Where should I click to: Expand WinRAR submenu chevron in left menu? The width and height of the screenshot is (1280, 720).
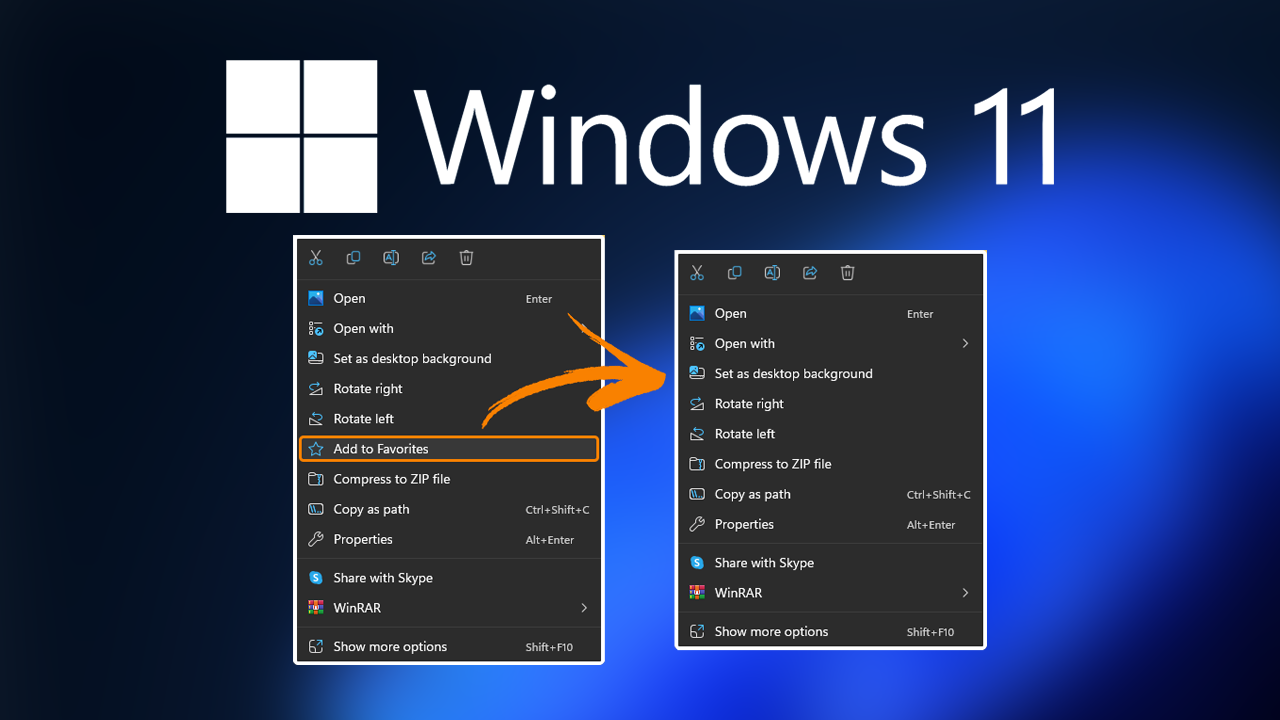[x=584, y=608]
